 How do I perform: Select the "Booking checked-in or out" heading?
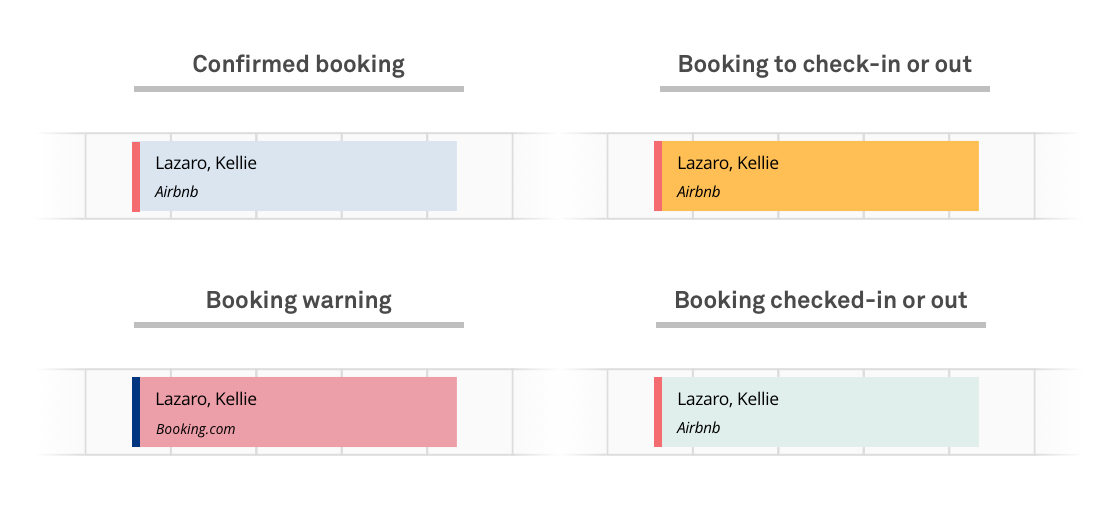(x=820, y=300)
